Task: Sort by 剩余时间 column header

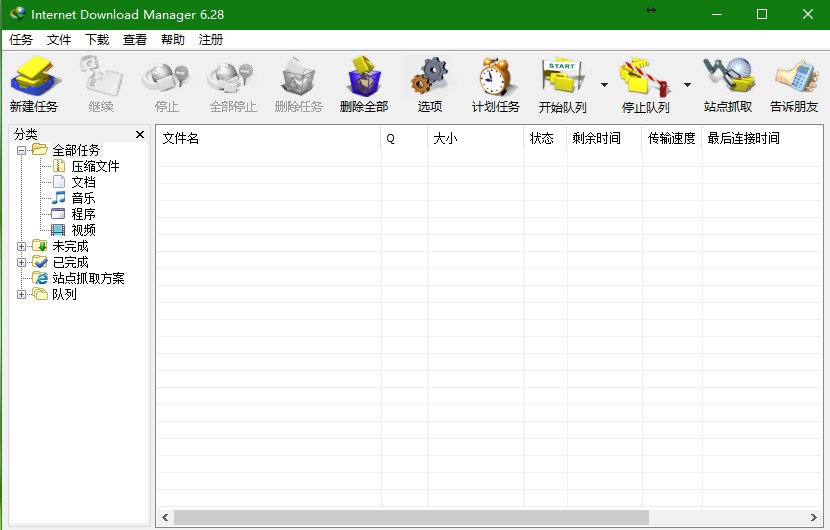Action: point(605,139)
